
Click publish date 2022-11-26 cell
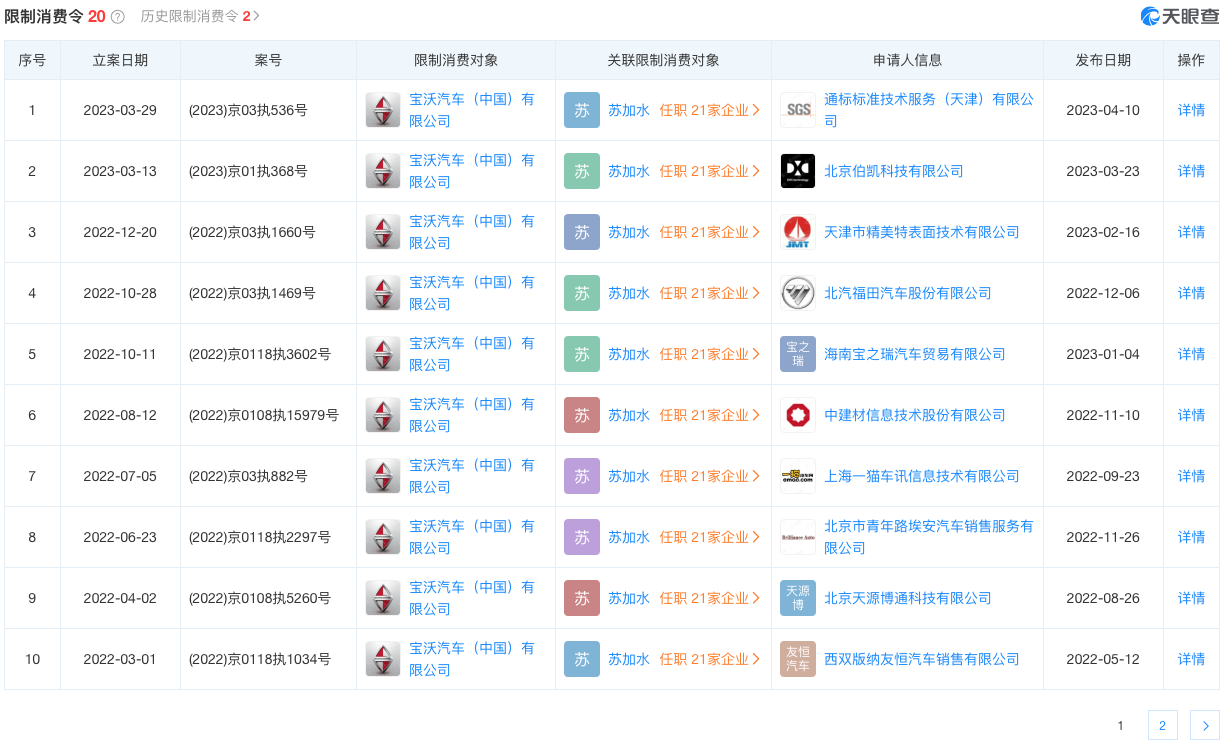pyautogui.click(x=1103, y=537)
